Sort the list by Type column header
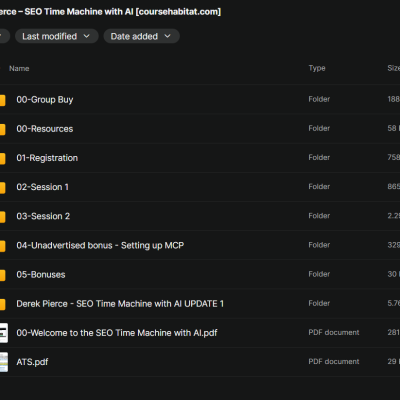The height and width of the screenshot is (400, 400). point(317,68)
